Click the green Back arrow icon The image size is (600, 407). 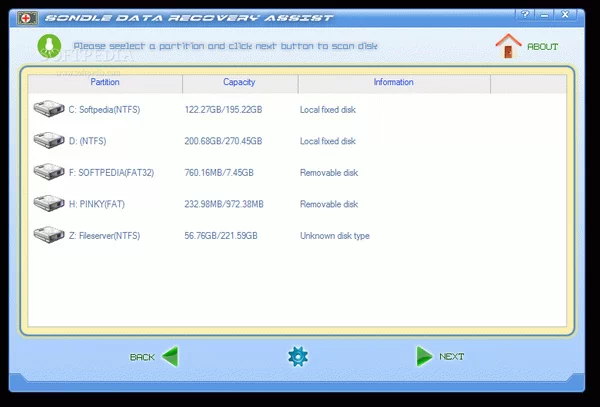(170, 356)
